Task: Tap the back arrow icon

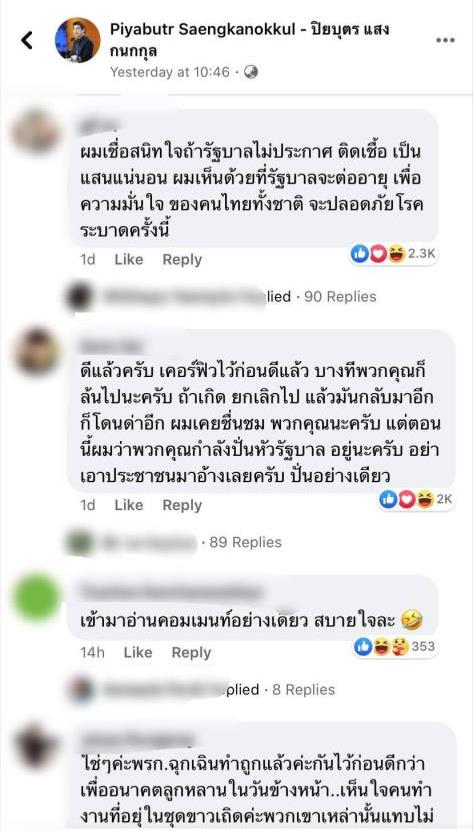Action: (27, 40)
